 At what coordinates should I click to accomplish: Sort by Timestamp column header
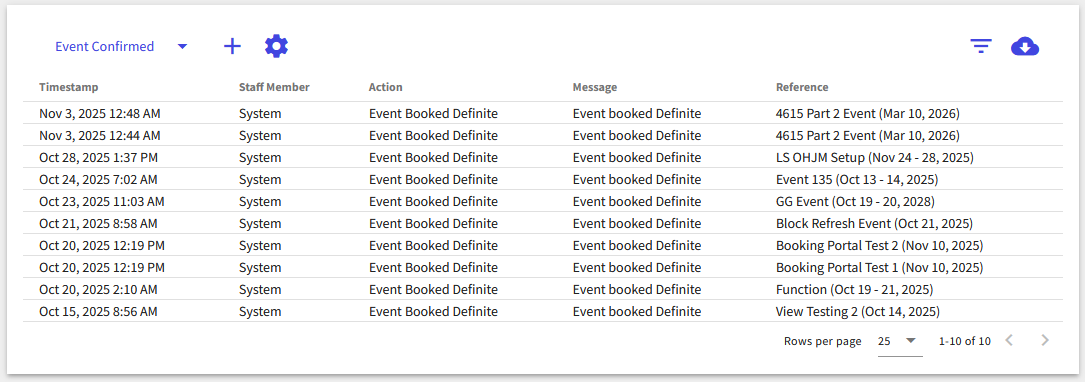(x=69, y=87)
